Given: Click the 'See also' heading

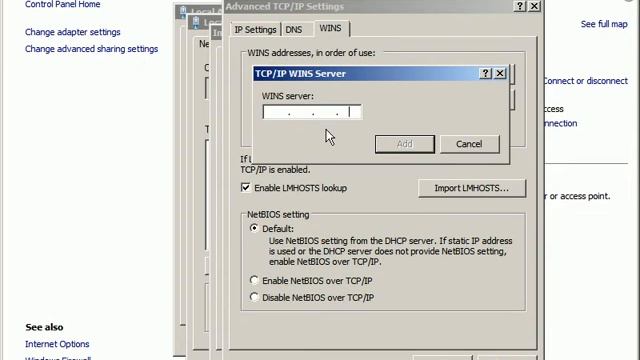Looking at the screenshot, I should coord(44,327).
